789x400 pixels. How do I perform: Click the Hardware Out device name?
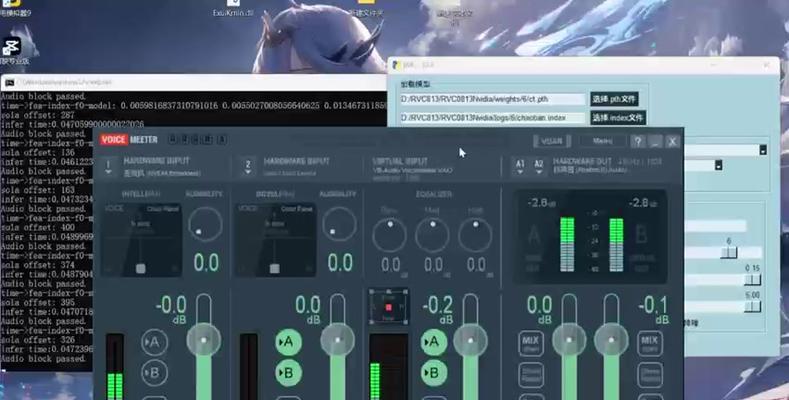pos(590,171)
